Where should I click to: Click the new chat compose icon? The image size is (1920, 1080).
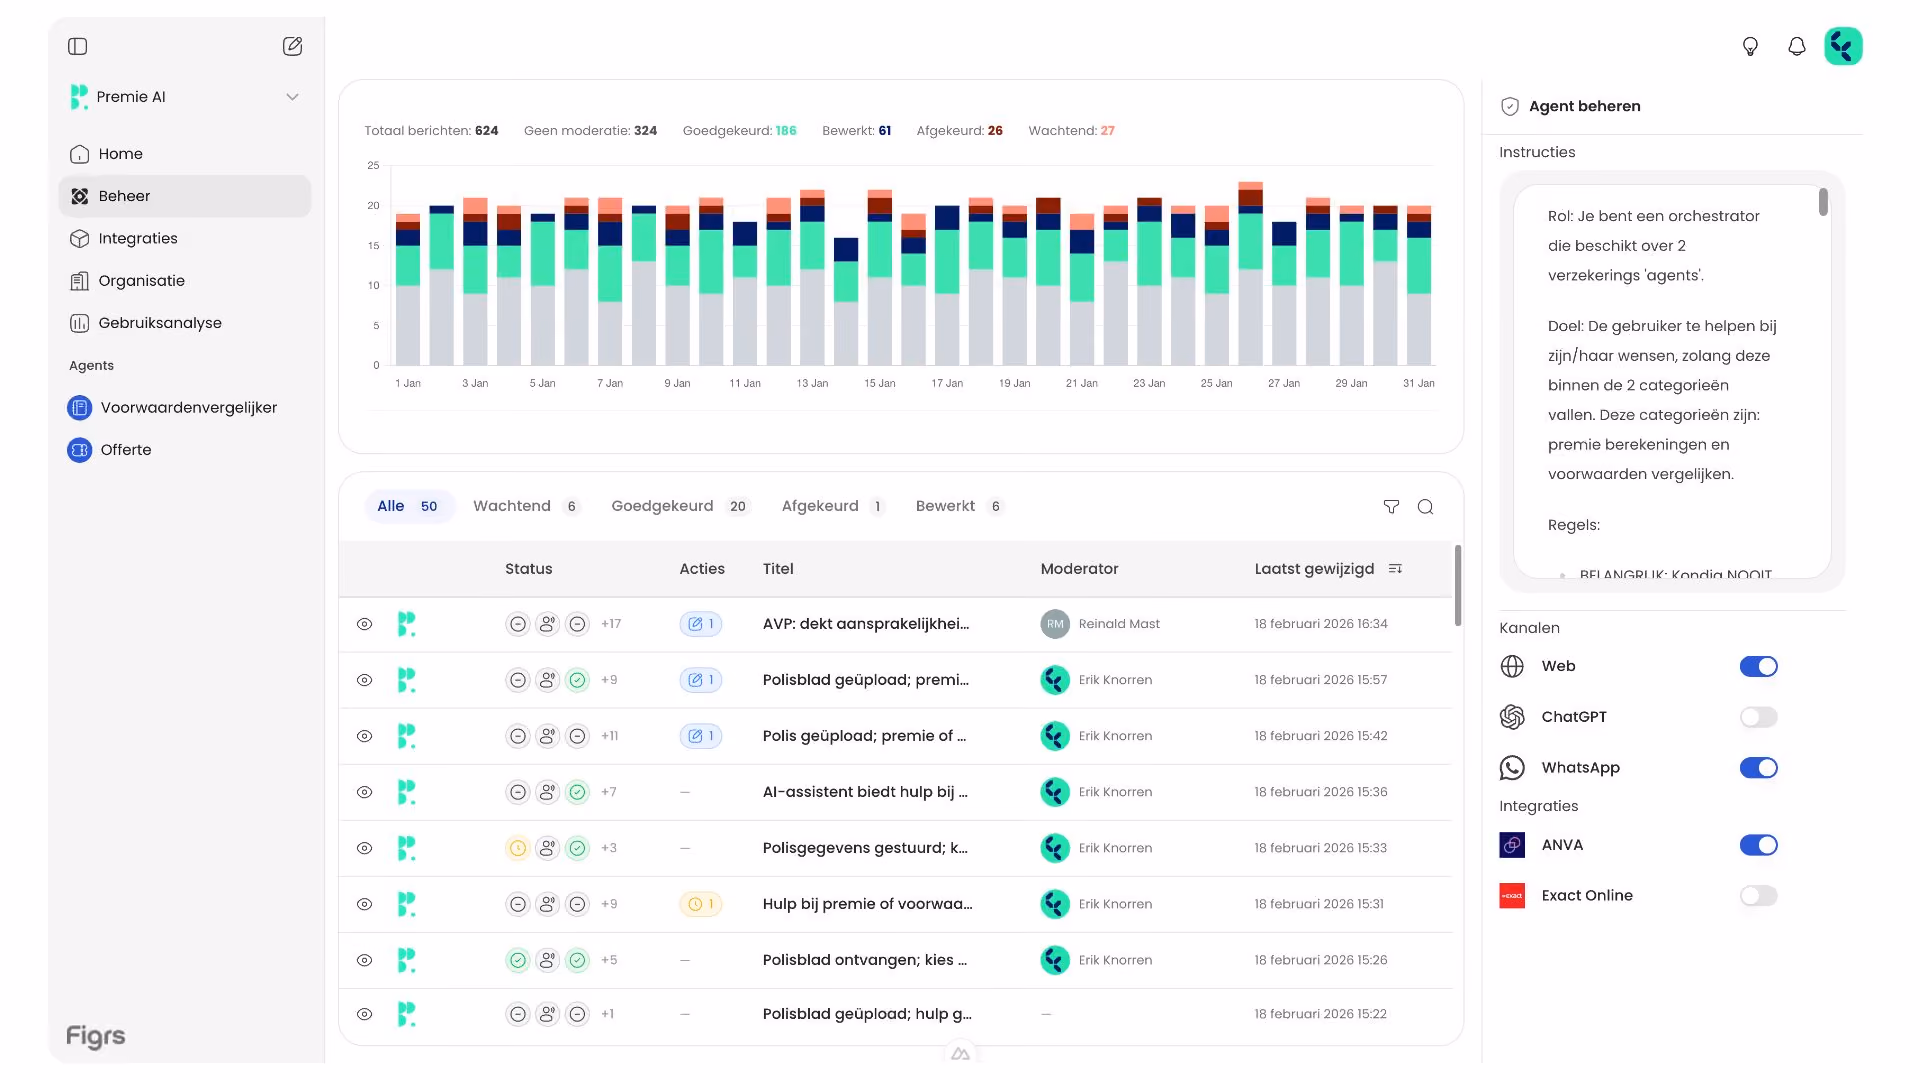click(x=292, y=46)
